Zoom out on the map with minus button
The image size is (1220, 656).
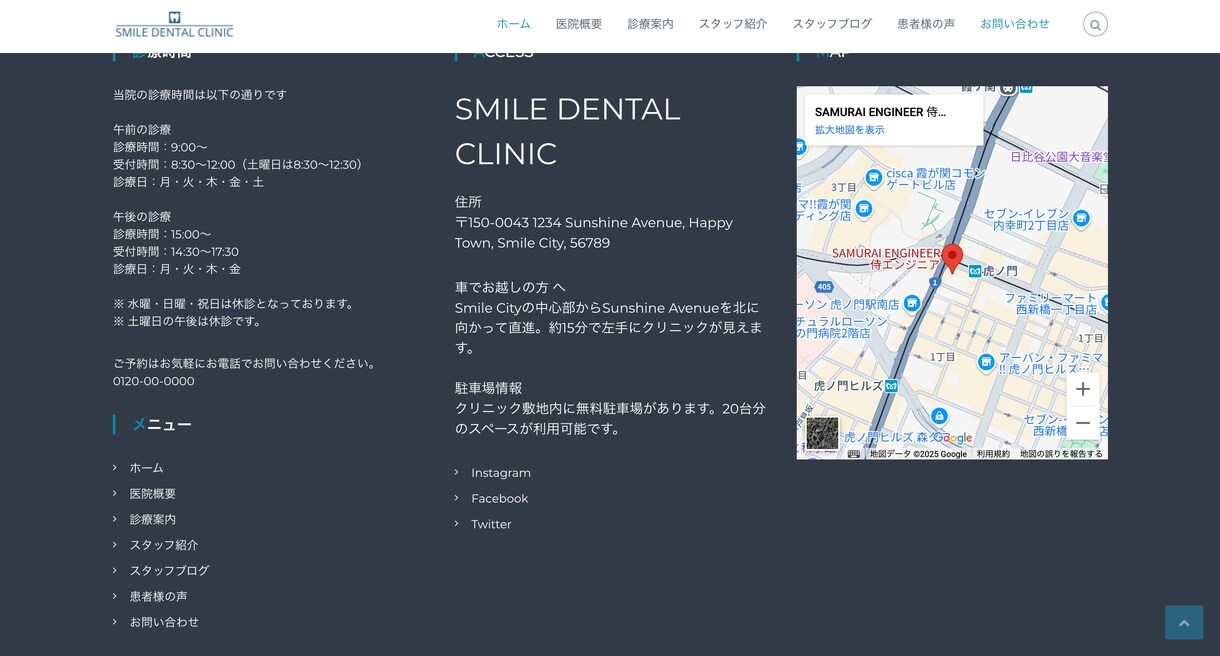pyautogui.click(x=1082, y=423)
